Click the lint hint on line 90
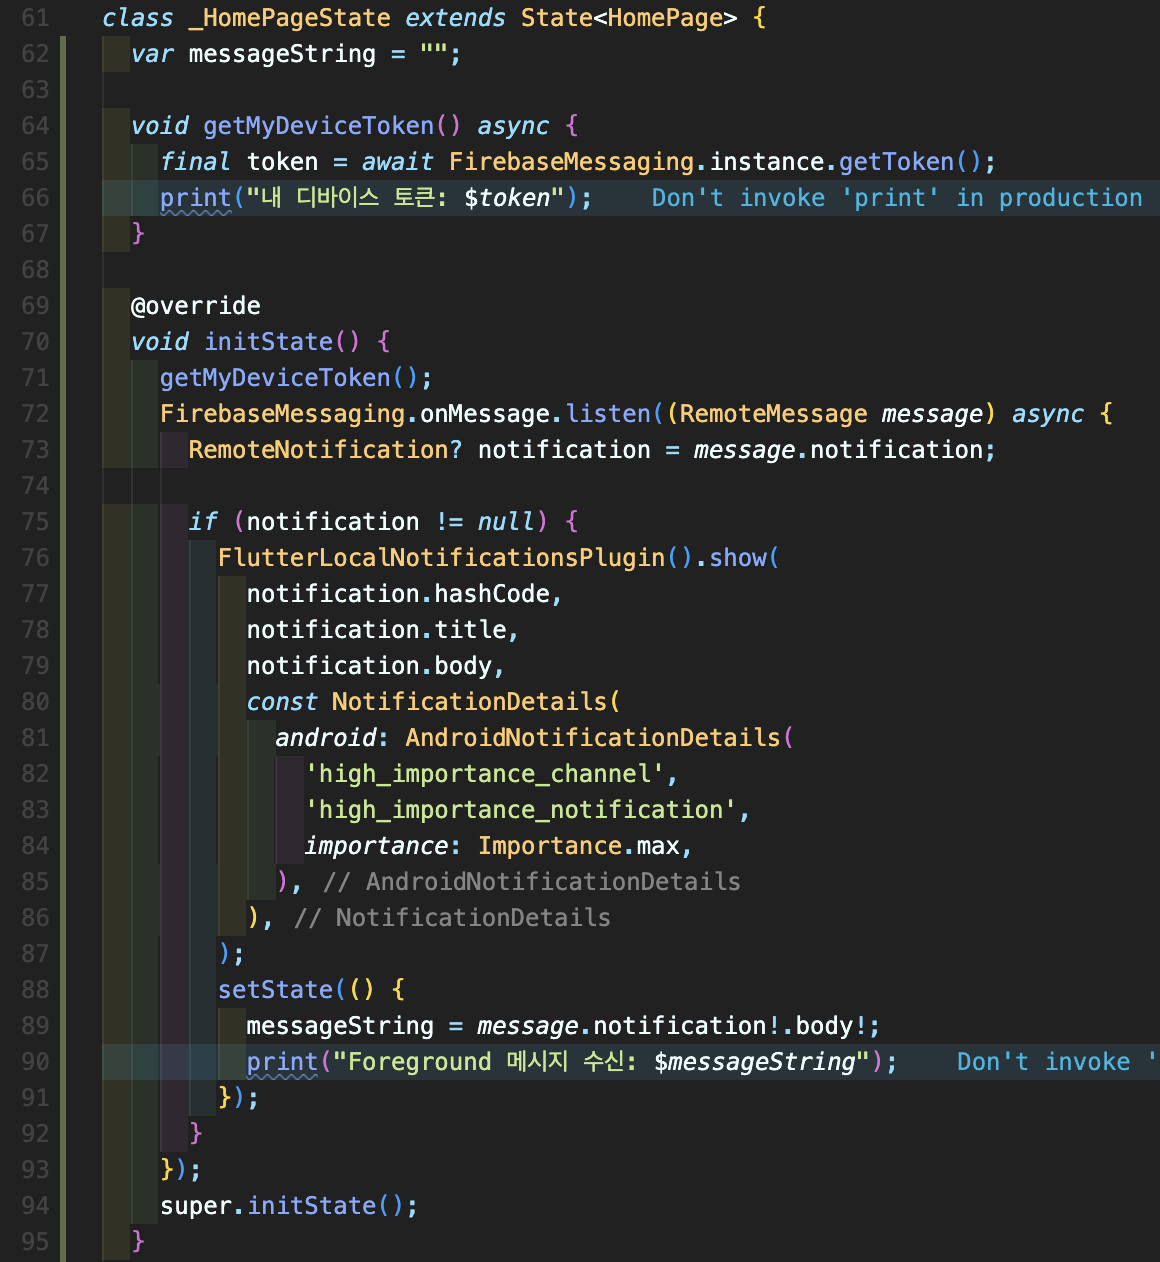 click(x=1057, y=1062)
